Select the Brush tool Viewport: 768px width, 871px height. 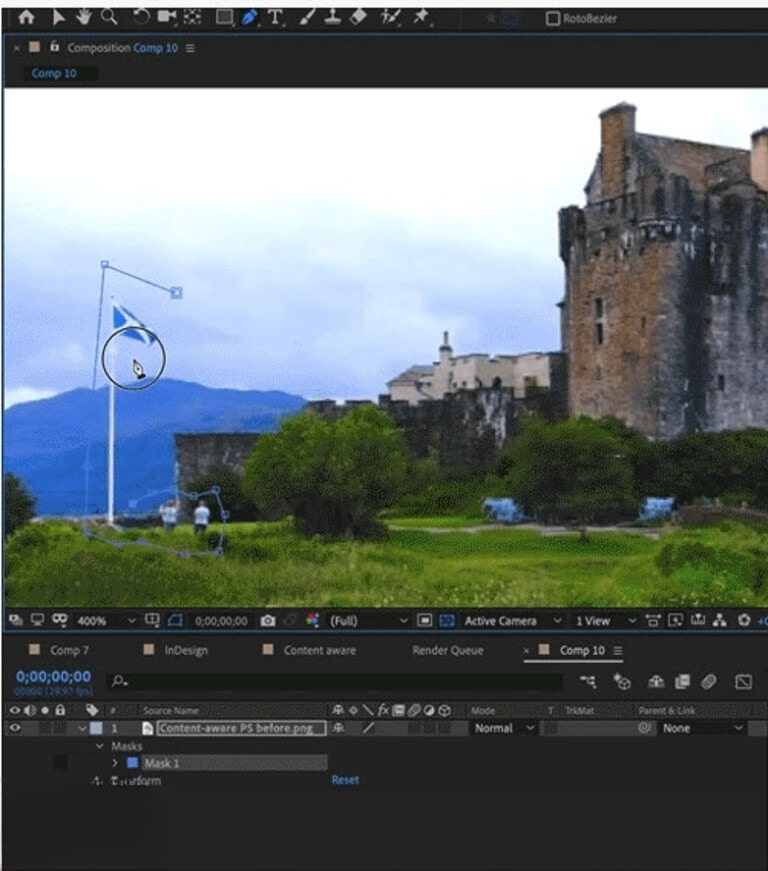click(x=307, y=17)
